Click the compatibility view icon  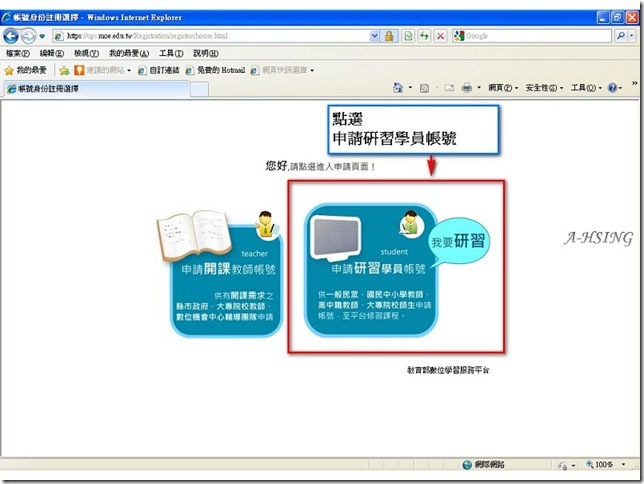coord(408,36)
